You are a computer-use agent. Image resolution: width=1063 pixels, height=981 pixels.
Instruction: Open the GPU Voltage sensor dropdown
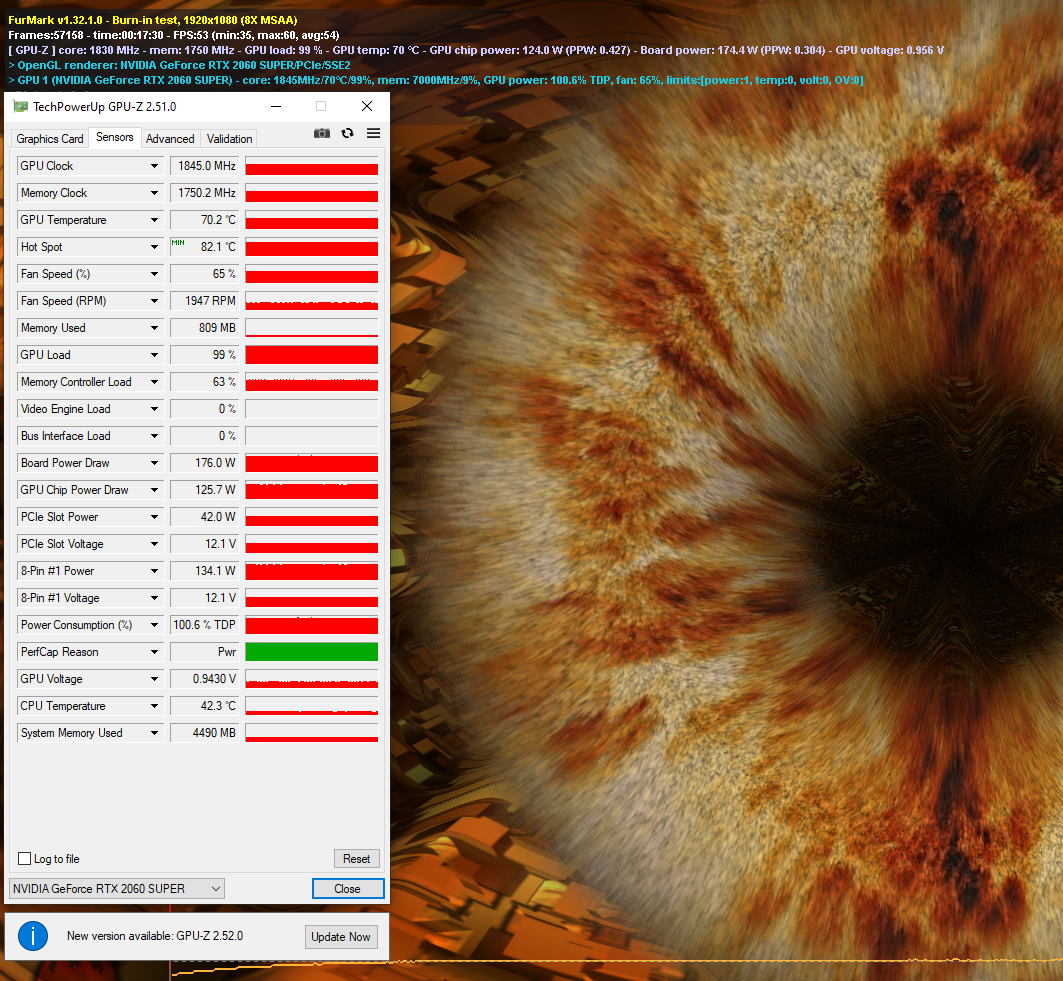(155, 679)
